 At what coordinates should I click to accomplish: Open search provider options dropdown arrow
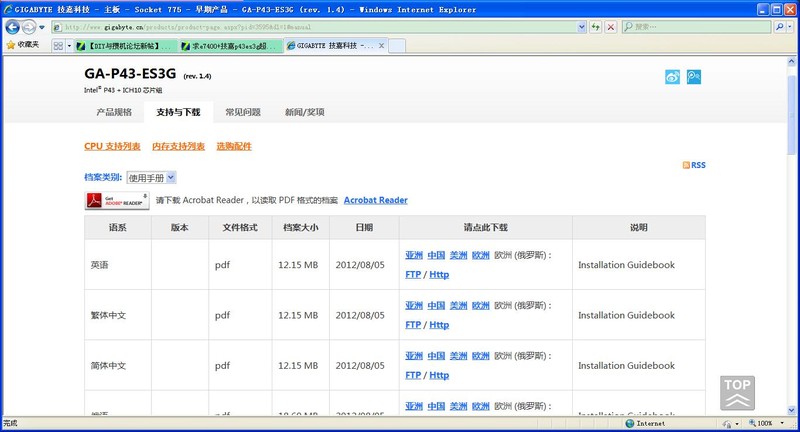(x=790, y=27)
